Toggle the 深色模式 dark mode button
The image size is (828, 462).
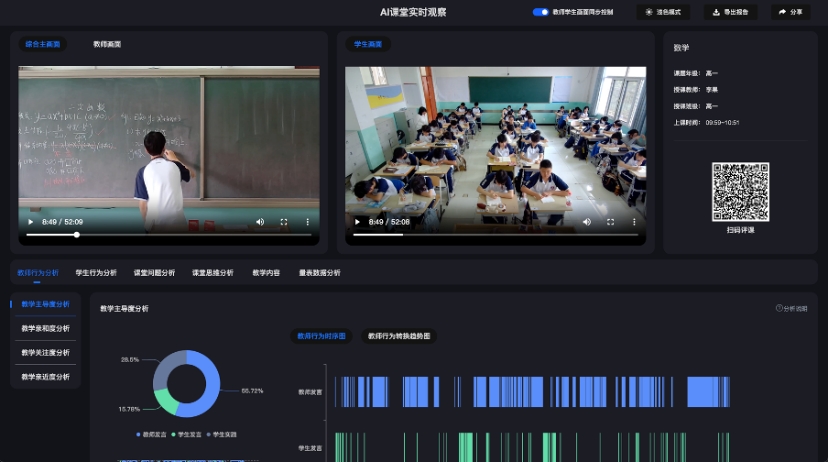663,12
